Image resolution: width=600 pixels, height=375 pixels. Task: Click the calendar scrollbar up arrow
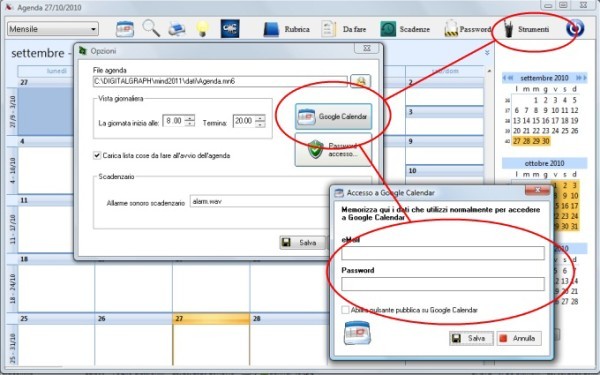pyautogui.click(x=489, y=71)
